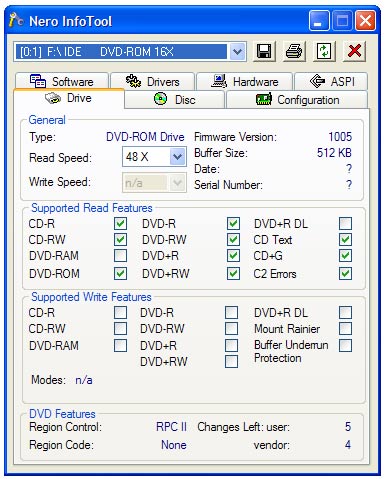This screenshot has height=479, width=385.
Task: Expand the Read Speed 48 X dropdown
Action: click(177, 157)
